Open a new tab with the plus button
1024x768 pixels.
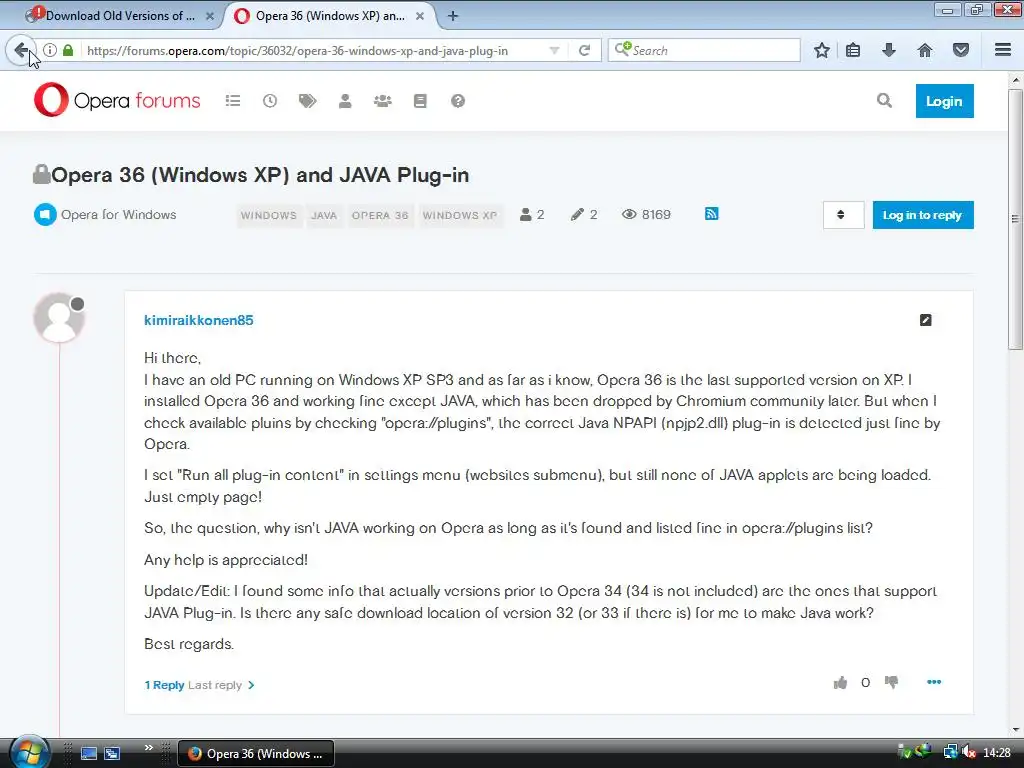453,16
